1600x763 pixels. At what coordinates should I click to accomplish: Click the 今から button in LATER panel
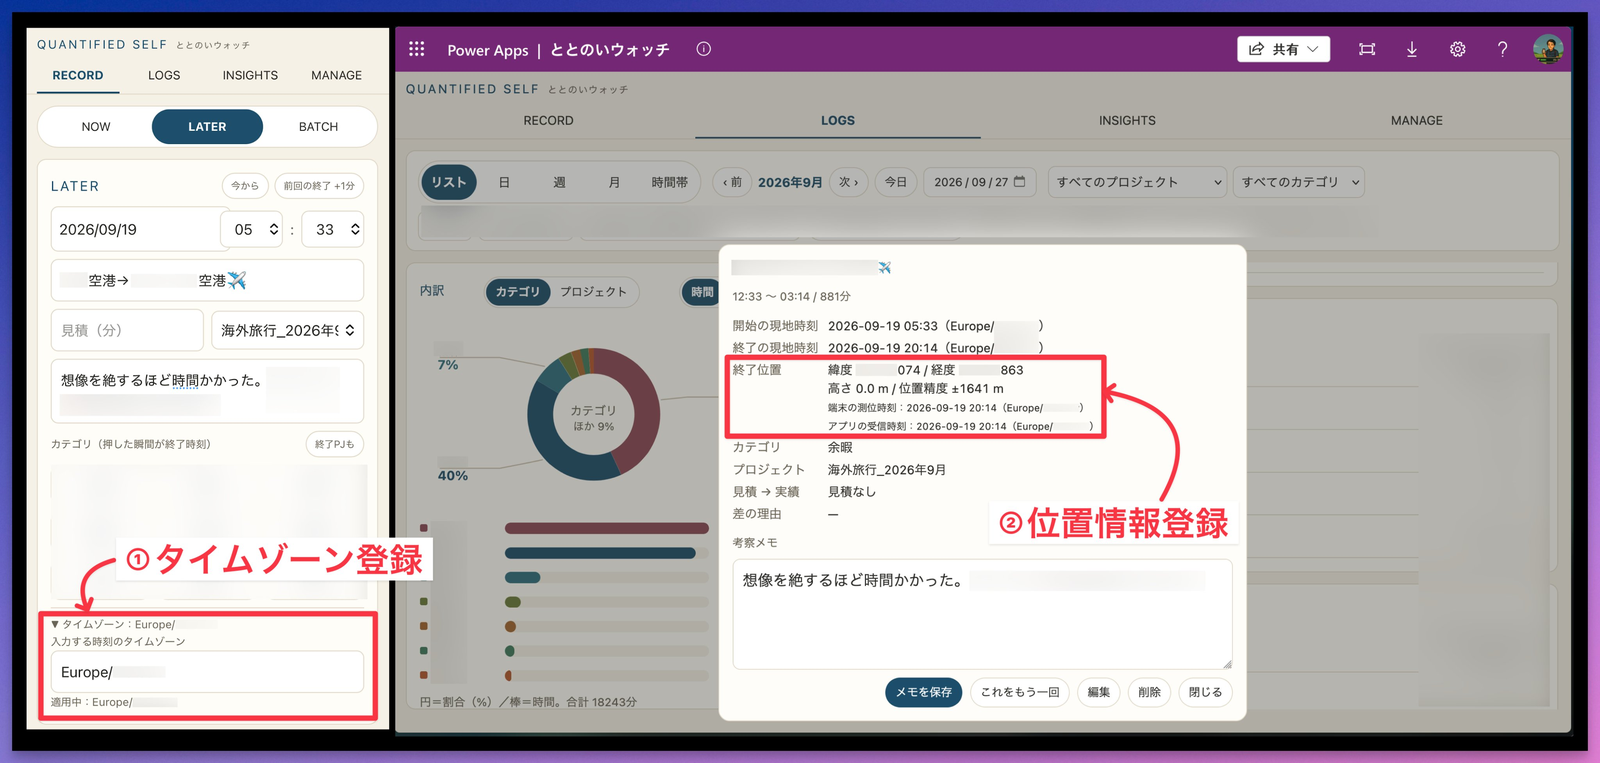[x=245, y=186]
